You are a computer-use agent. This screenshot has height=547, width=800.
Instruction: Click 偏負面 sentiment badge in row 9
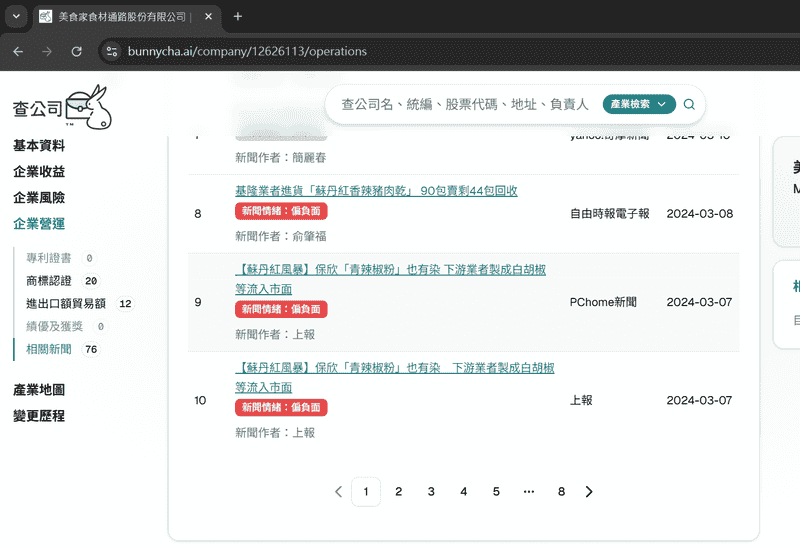coord(281,309)
